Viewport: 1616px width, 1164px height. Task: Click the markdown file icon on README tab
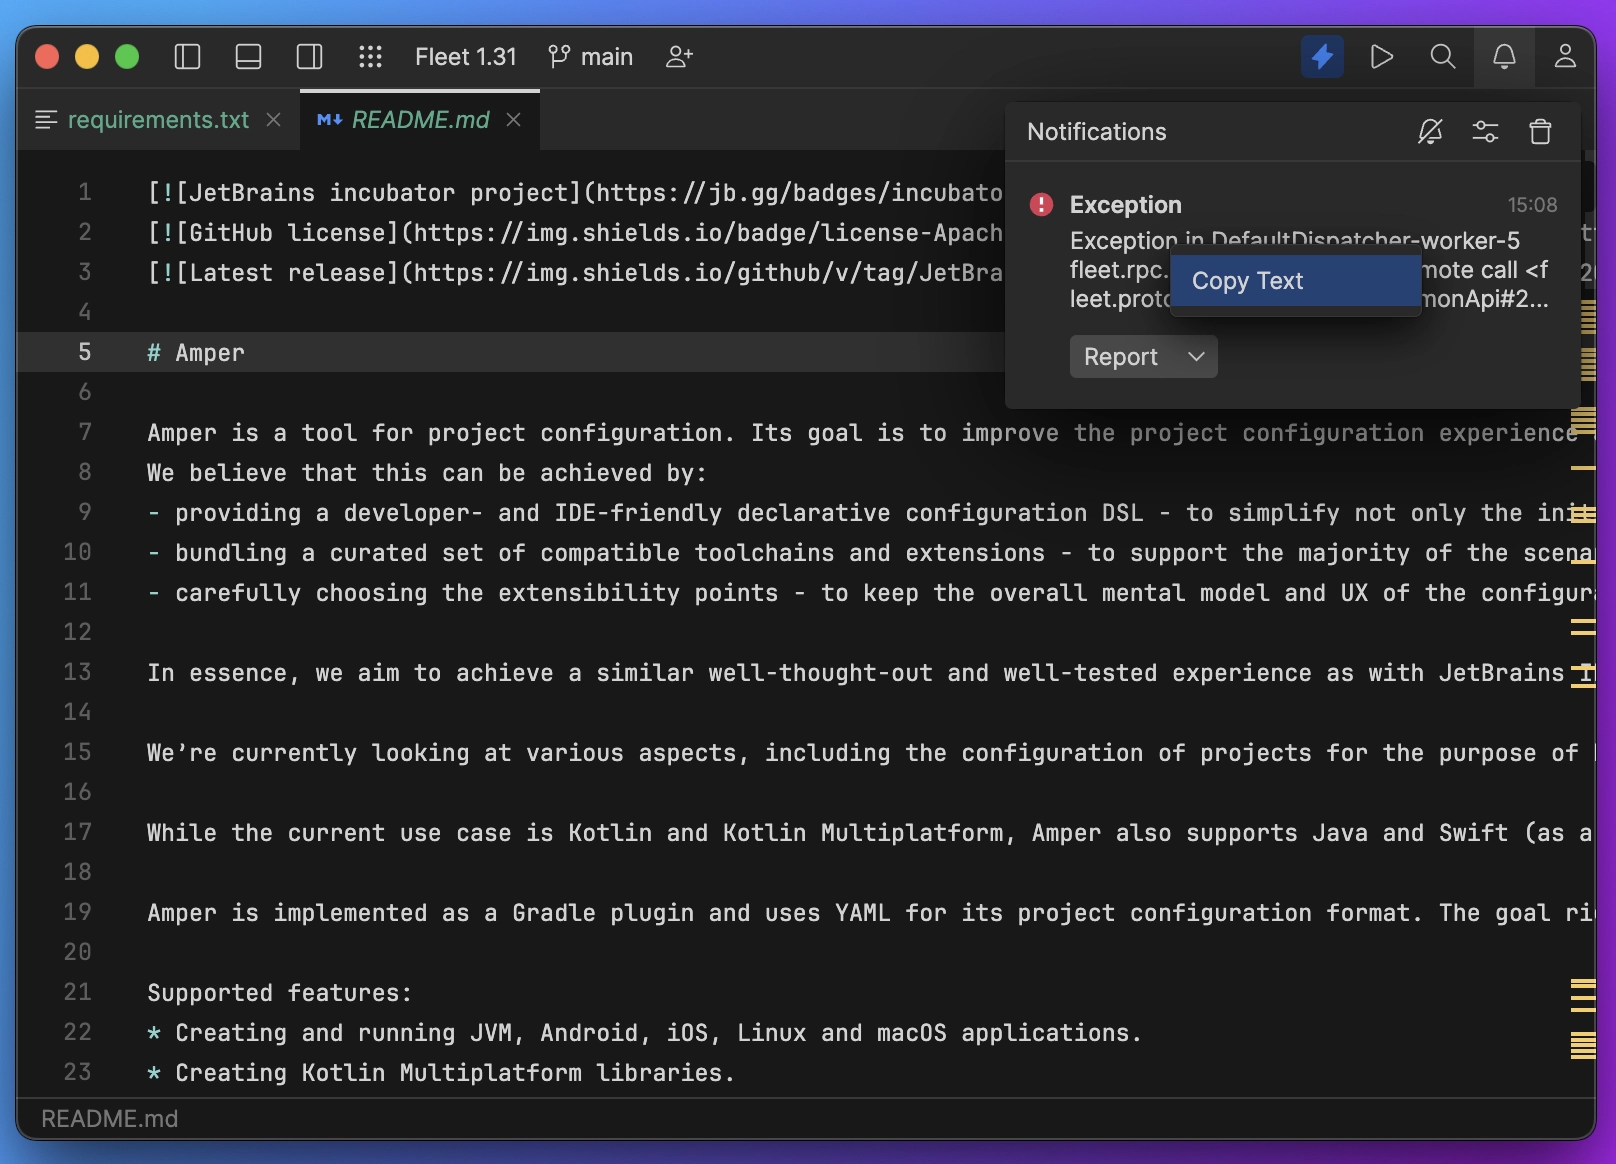(x=329, y=120)
